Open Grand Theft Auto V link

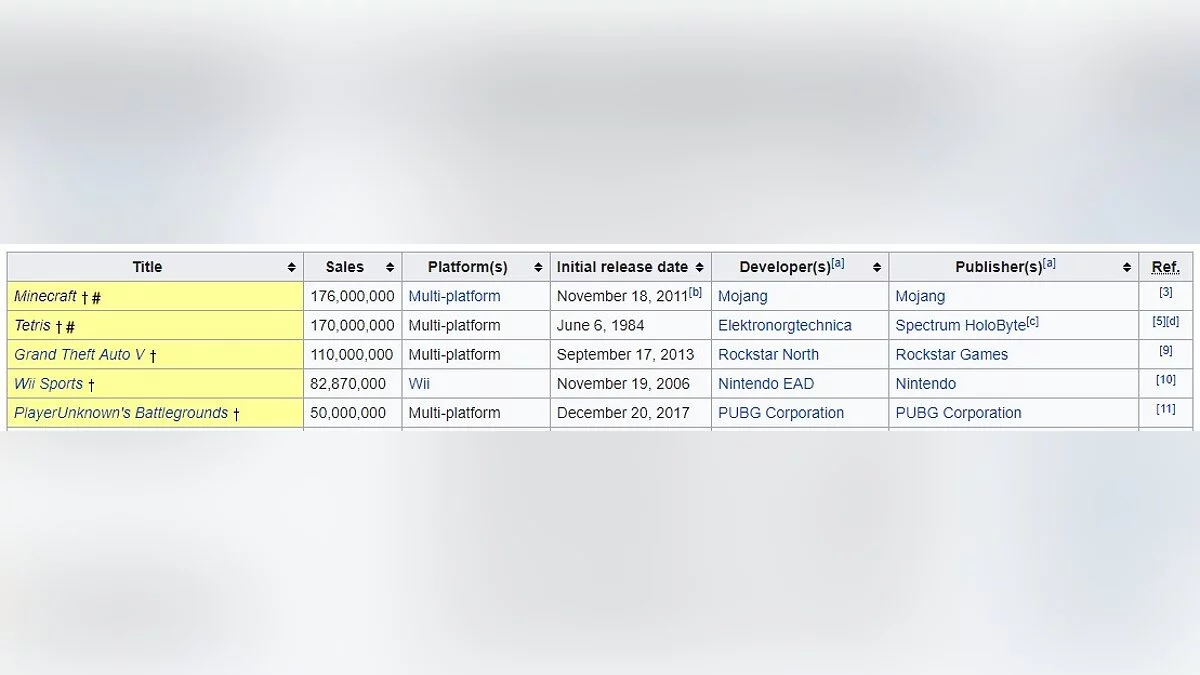79,354
